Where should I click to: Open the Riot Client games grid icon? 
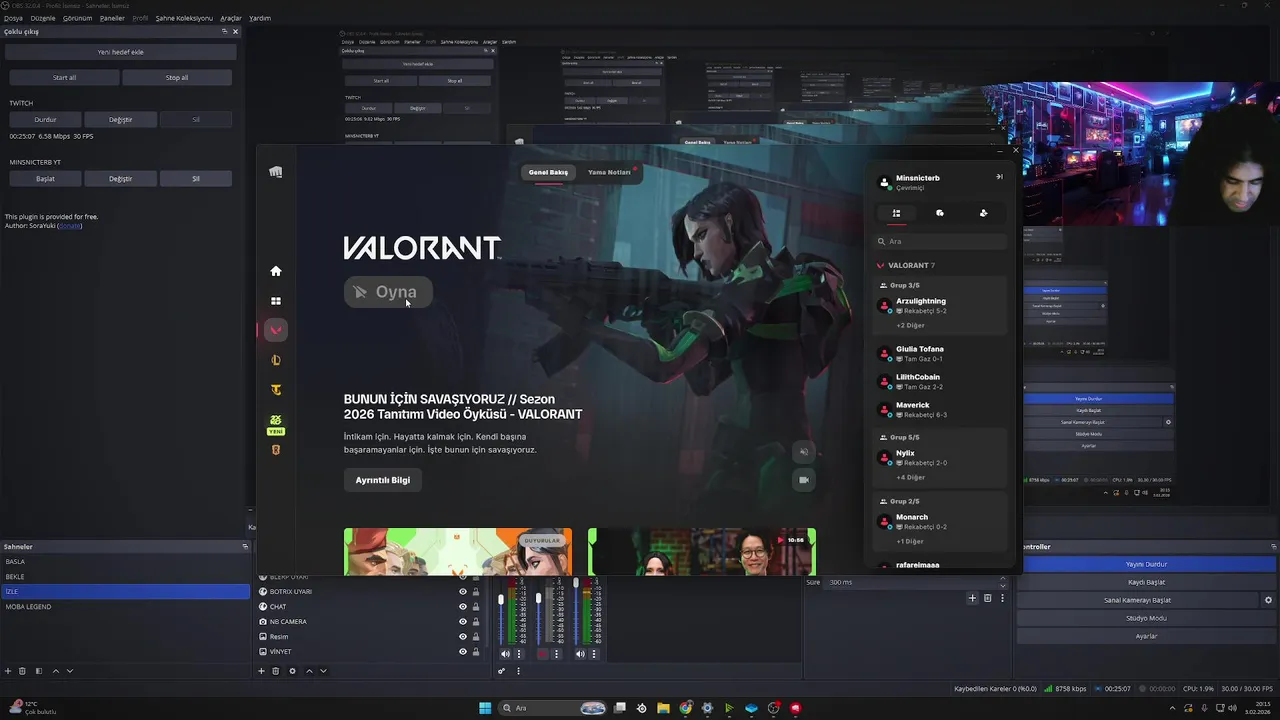click(276, 301)
